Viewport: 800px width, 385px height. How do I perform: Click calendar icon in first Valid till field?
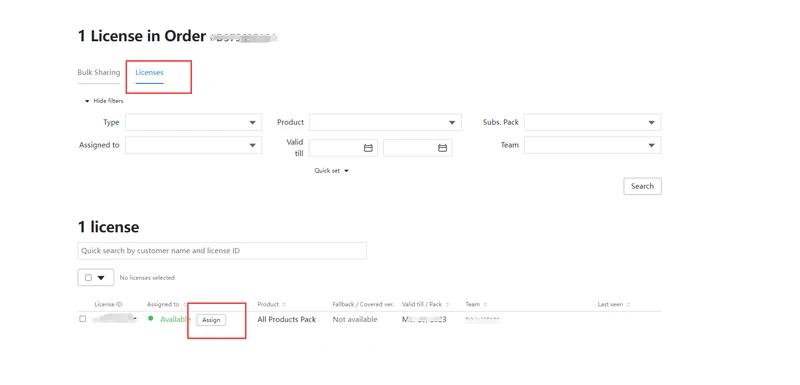tap(368, 148)
